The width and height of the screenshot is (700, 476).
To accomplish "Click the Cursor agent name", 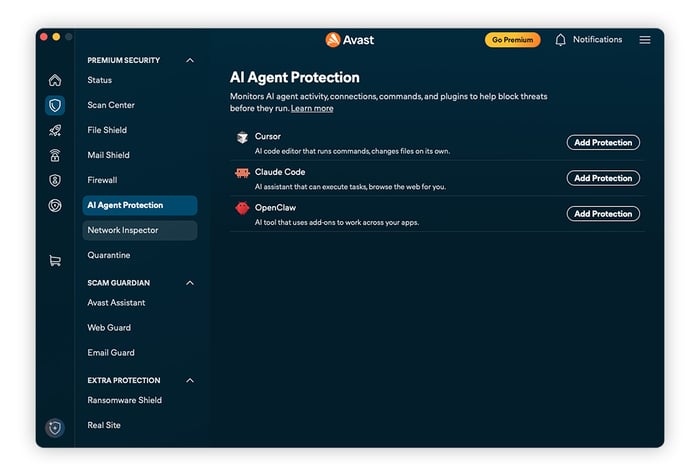I will click(268, 136).
